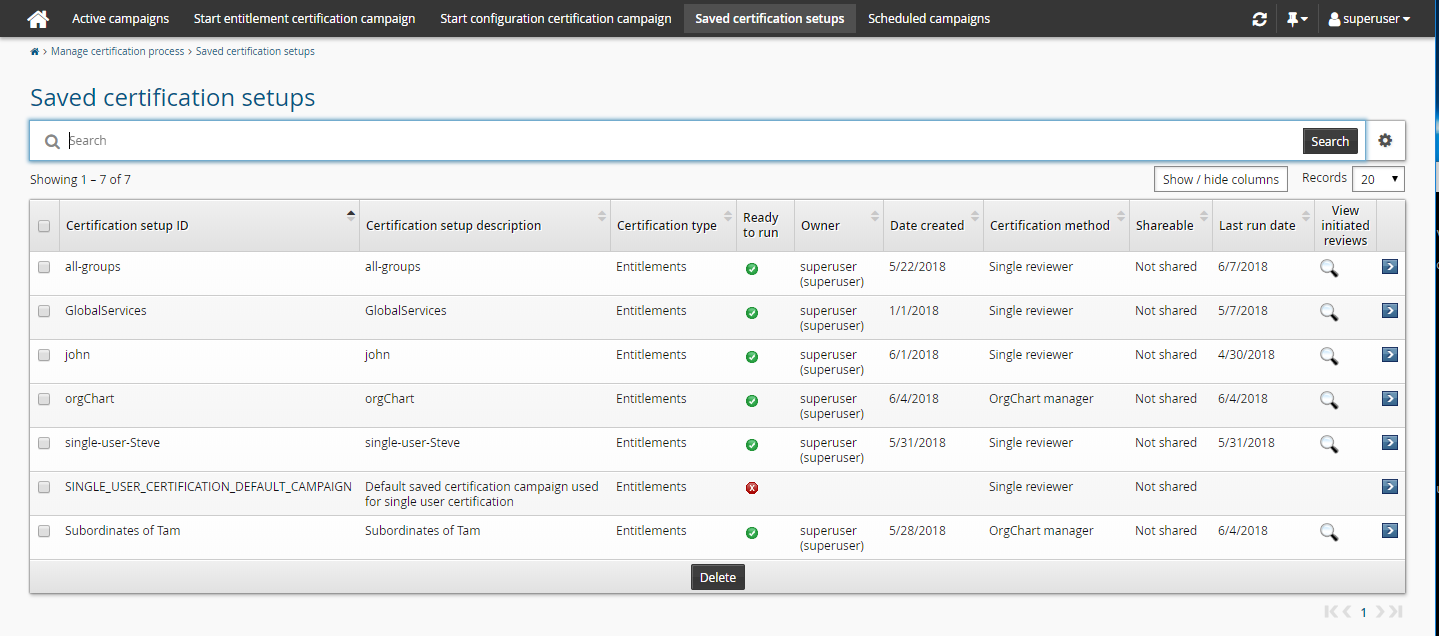Open the pin shortcut menu icon
The height and width of the screenshot is (636, 1439).
pos(1296,19)
